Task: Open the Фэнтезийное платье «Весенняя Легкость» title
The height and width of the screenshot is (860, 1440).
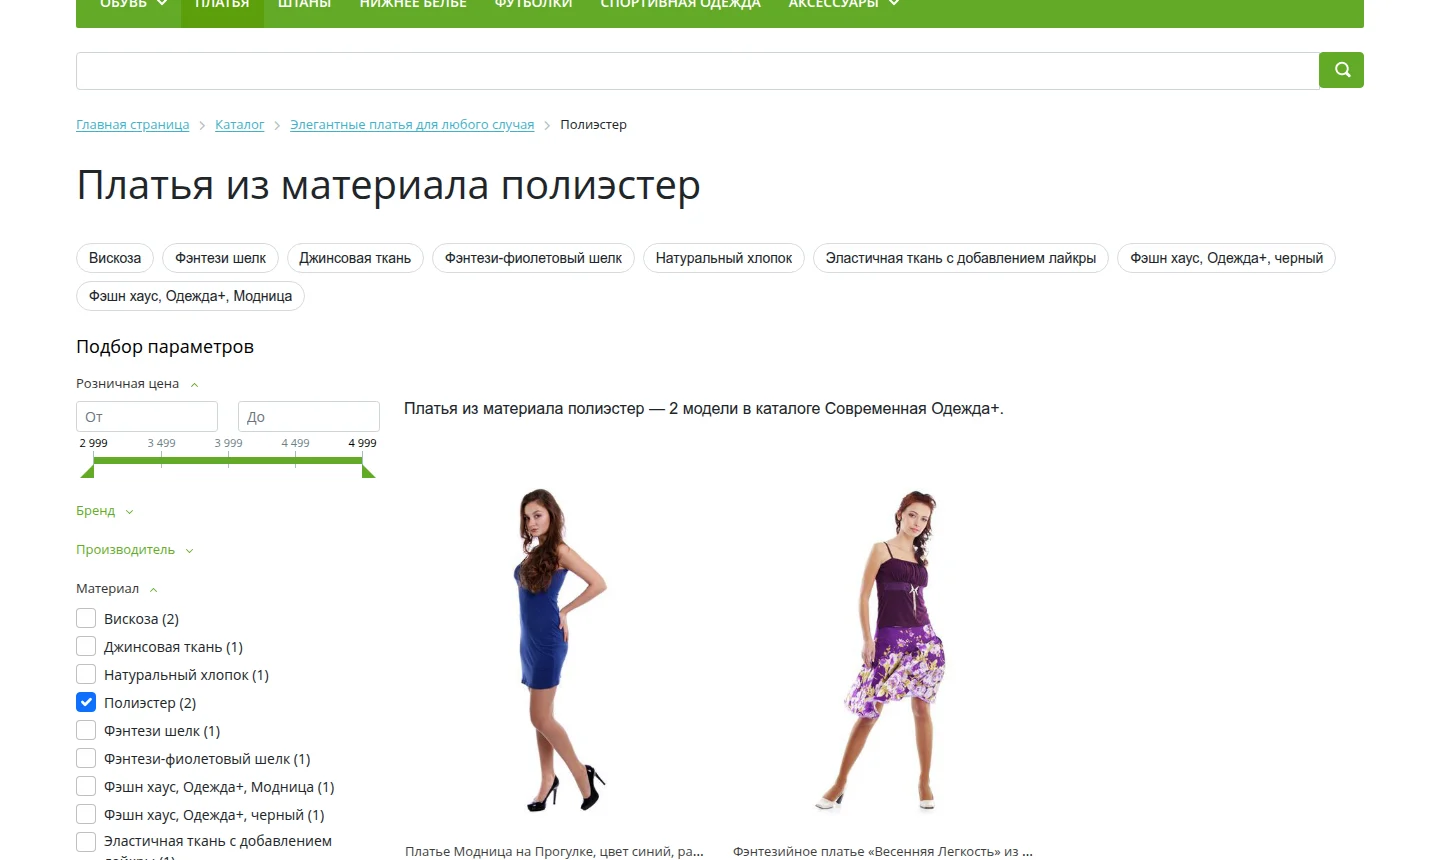Action: click(882, 851)
